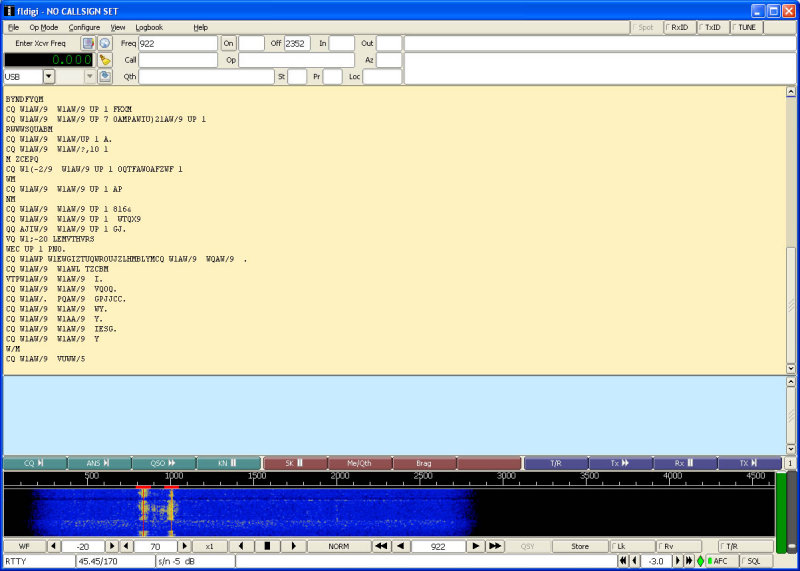This screenshot has width=800, height=571.
Task: Open the View menu
Action: (118, 28)
